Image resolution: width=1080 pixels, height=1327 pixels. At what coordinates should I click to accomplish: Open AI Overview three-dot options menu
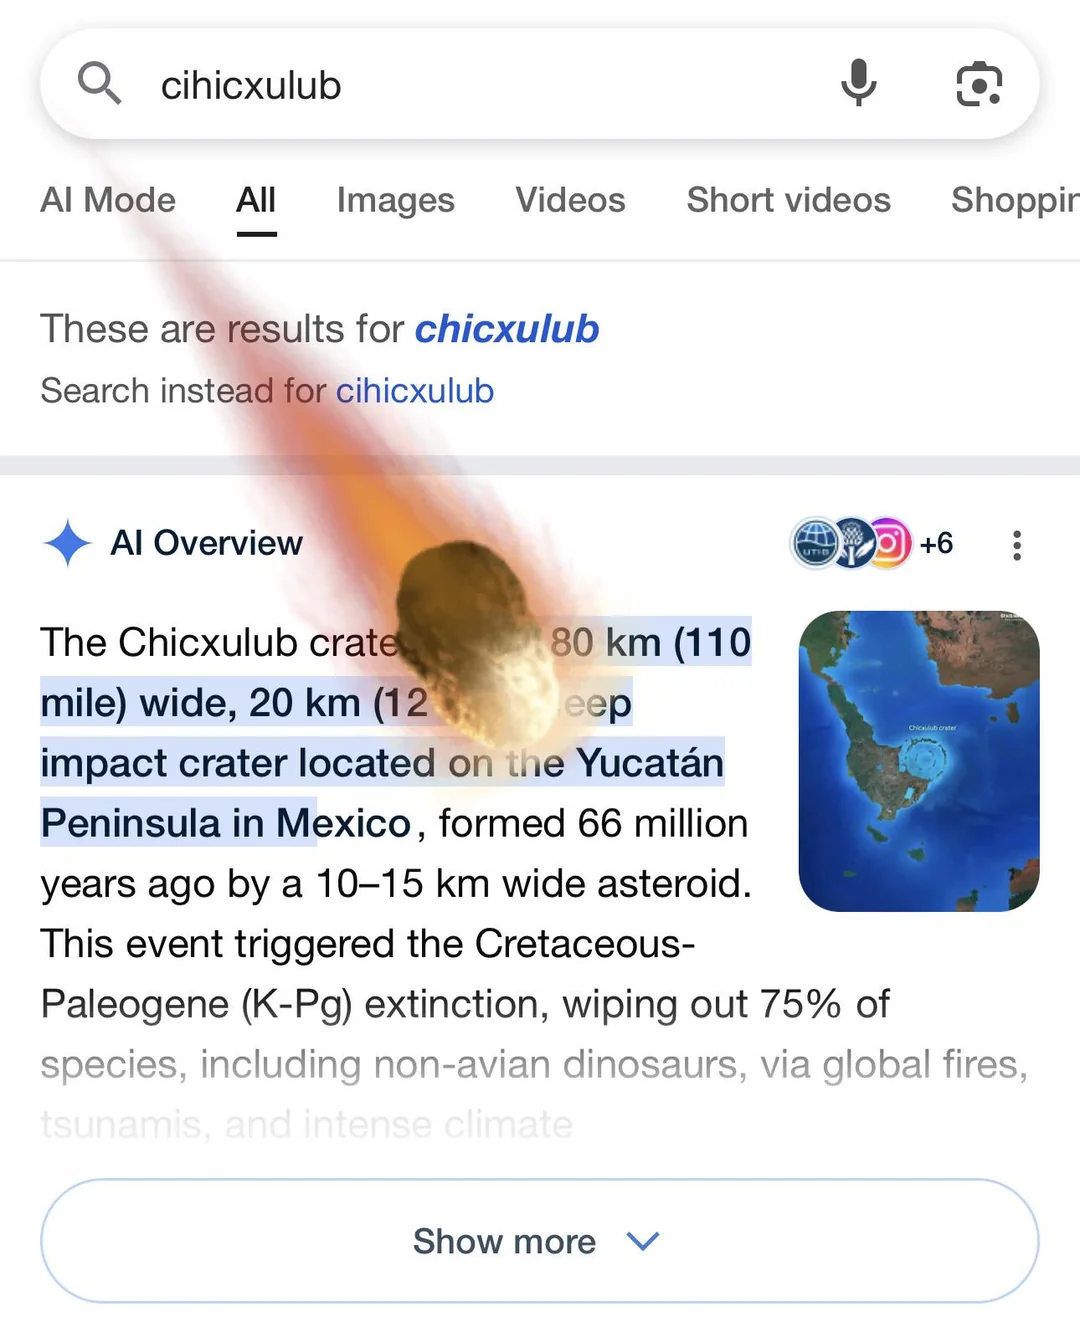1016,545
